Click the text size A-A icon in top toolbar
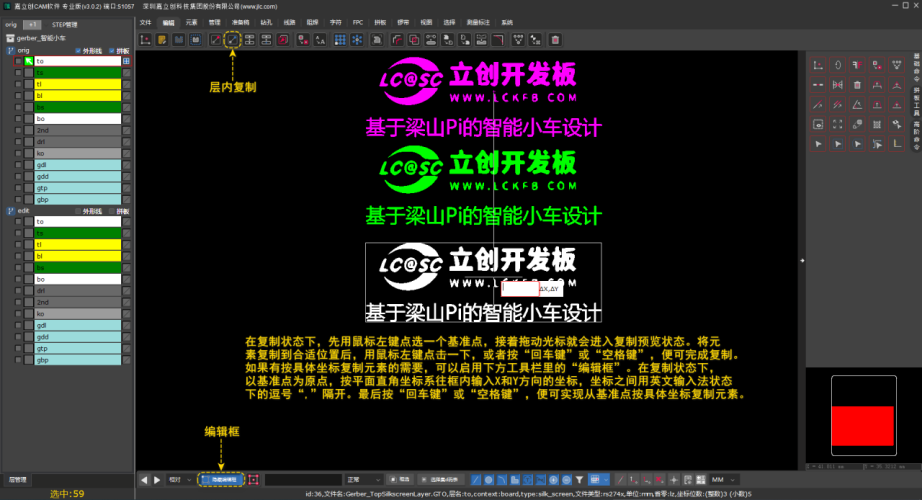The height and width of the screenshot is (500, 922). [x=320, y=40]
